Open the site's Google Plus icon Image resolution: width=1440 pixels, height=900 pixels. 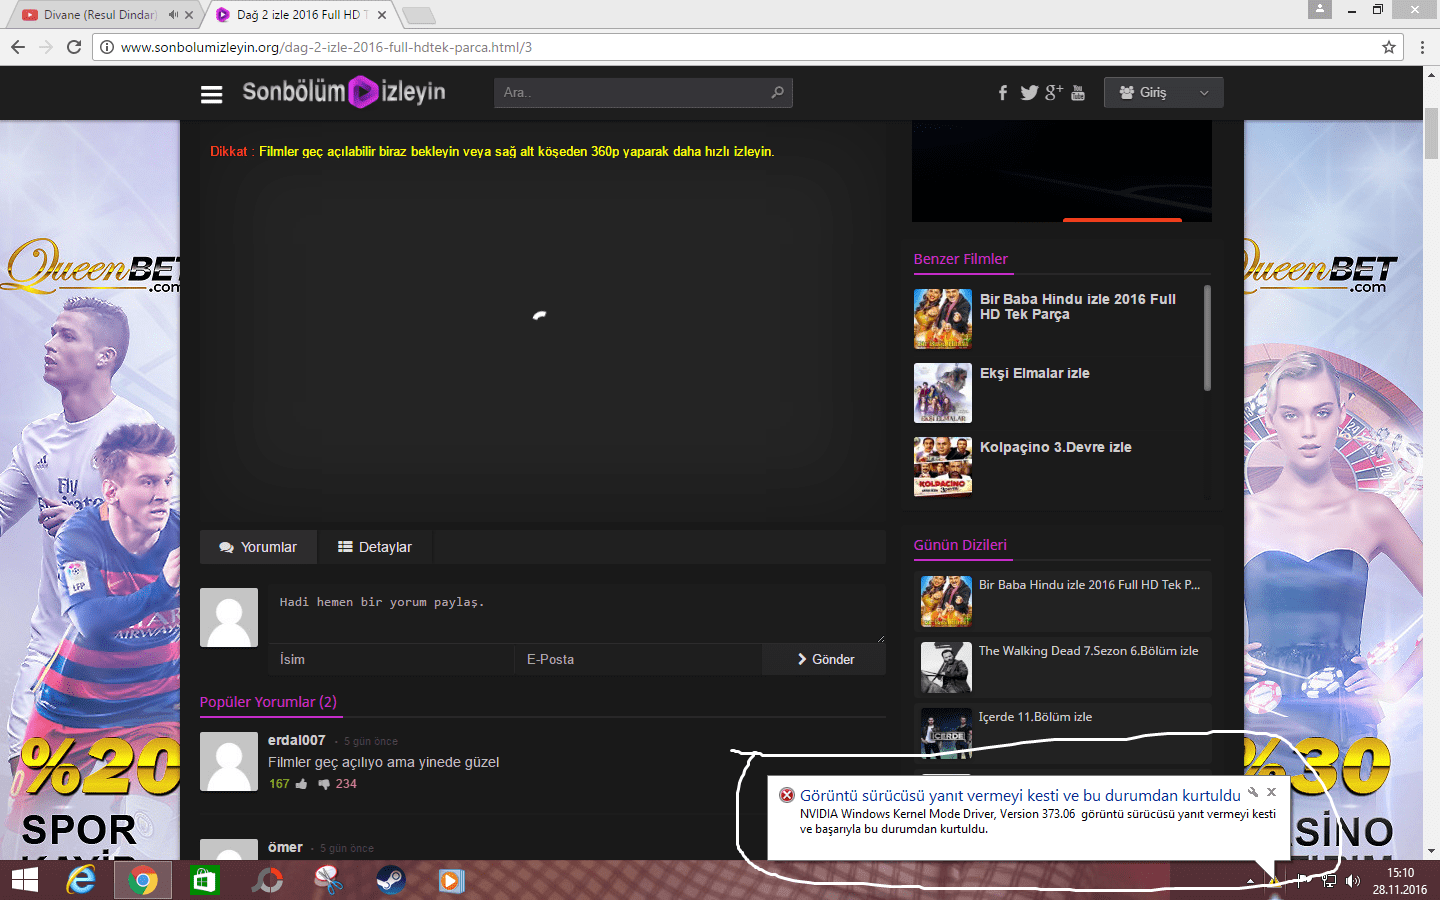pos(1054,92)
